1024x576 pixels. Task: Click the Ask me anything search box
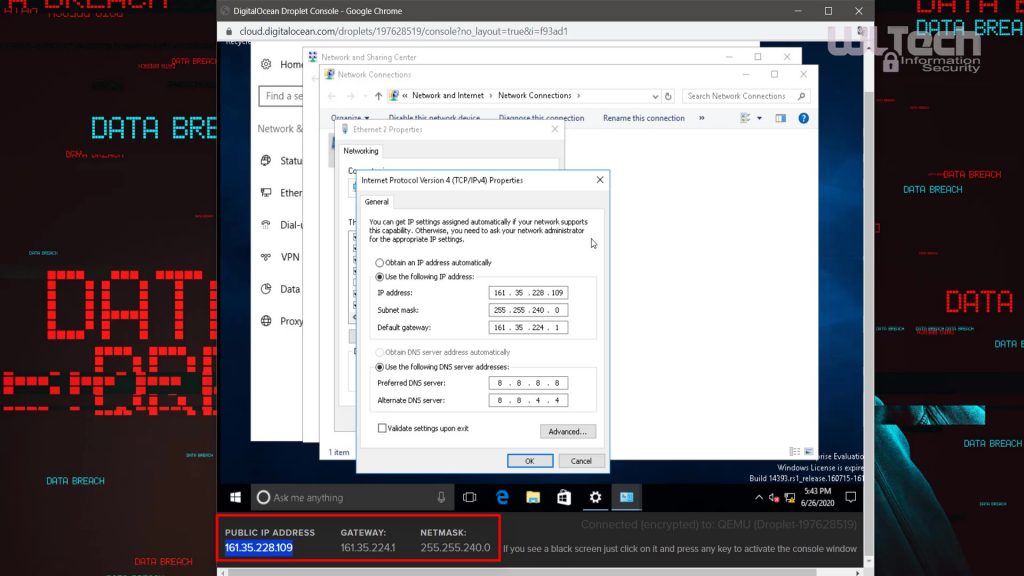[350, 498]
